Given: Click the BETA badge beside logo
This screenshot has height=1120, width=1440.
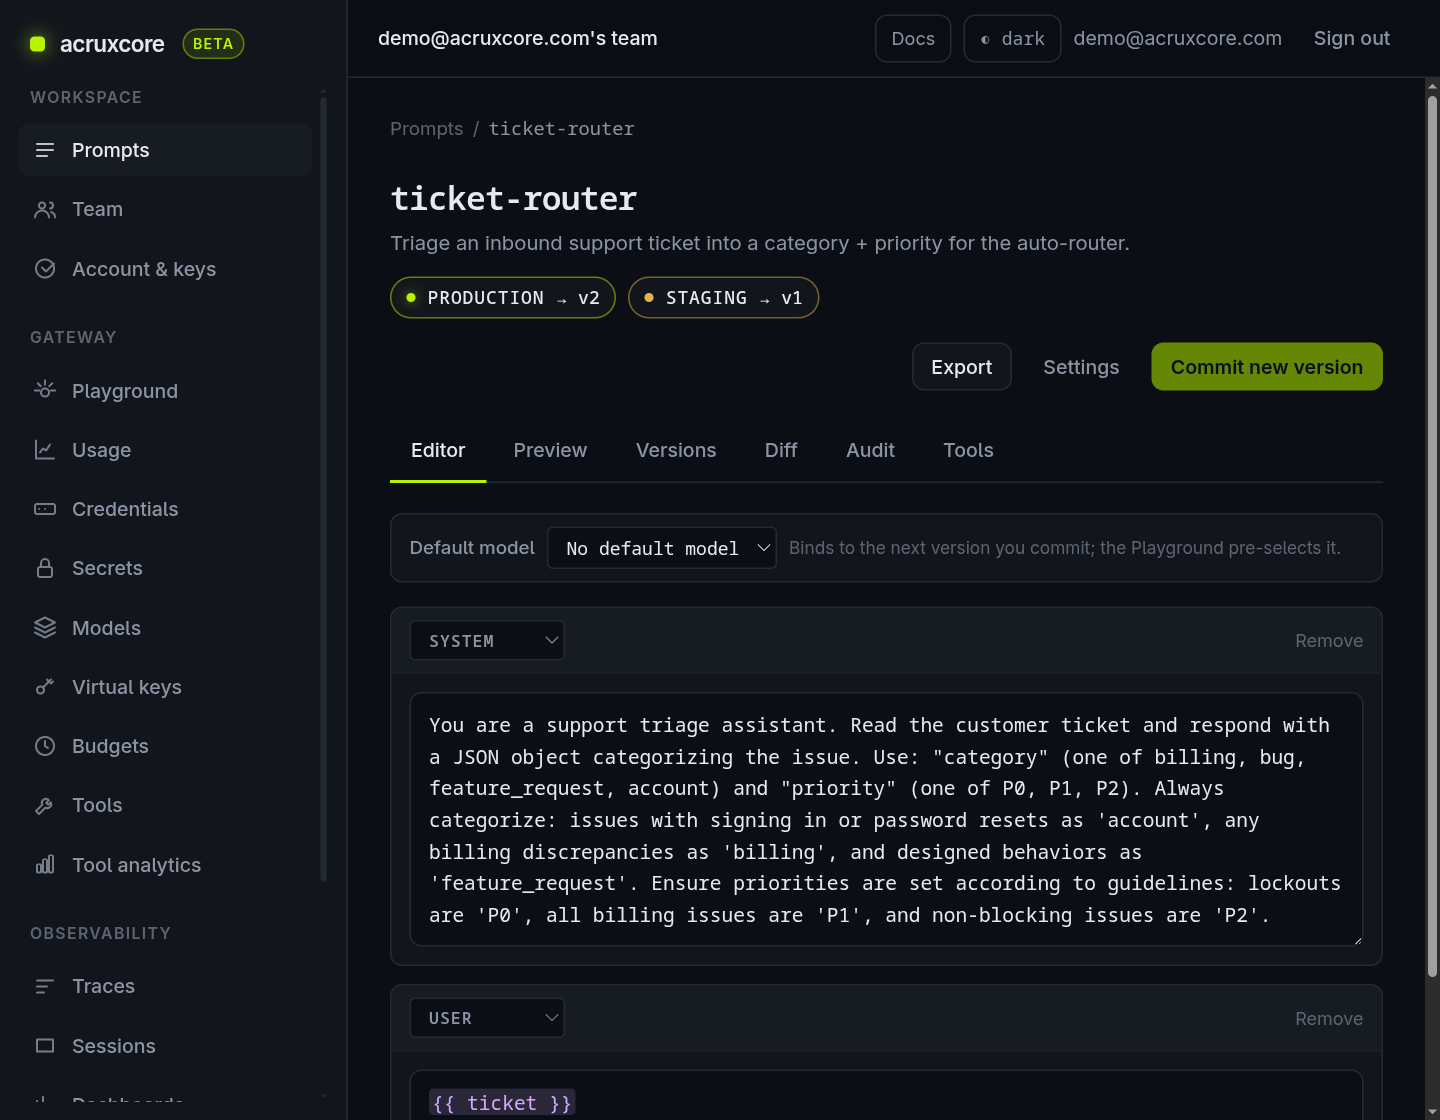Looking at the screenshot, I should point(213,44).
